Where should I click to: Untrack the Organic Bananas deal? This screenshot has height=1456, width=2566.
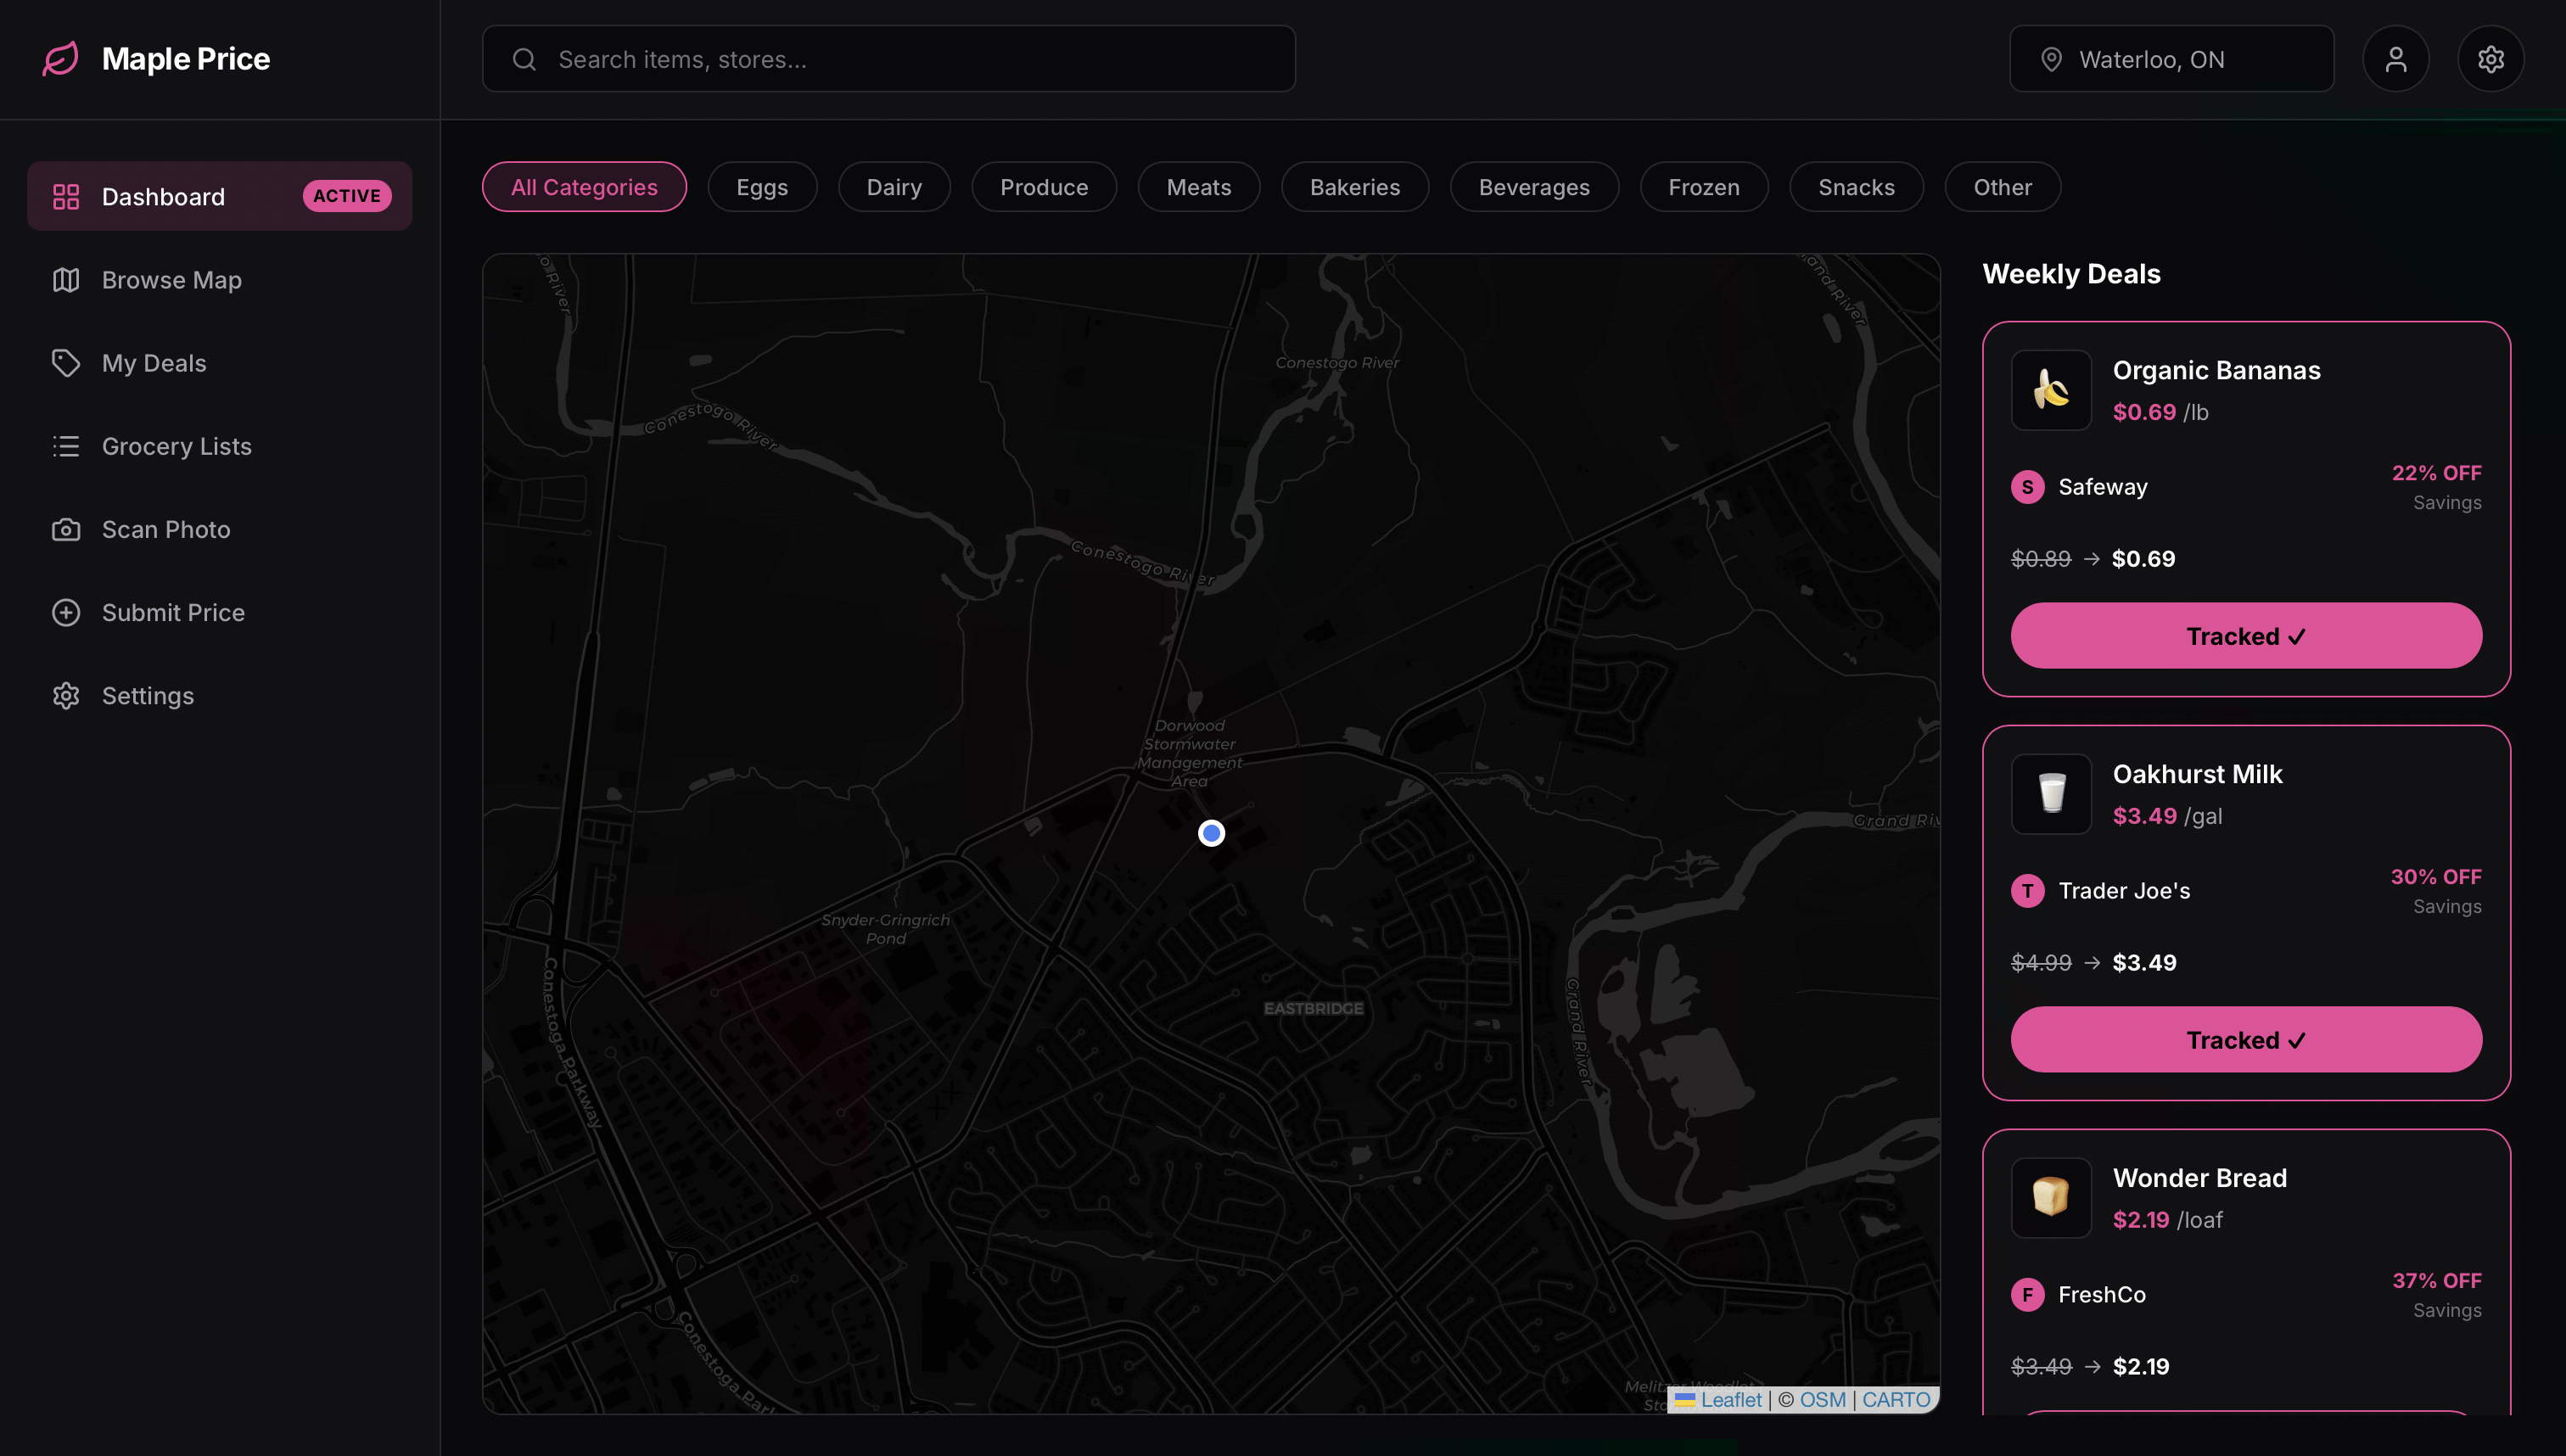(2245, 636)
